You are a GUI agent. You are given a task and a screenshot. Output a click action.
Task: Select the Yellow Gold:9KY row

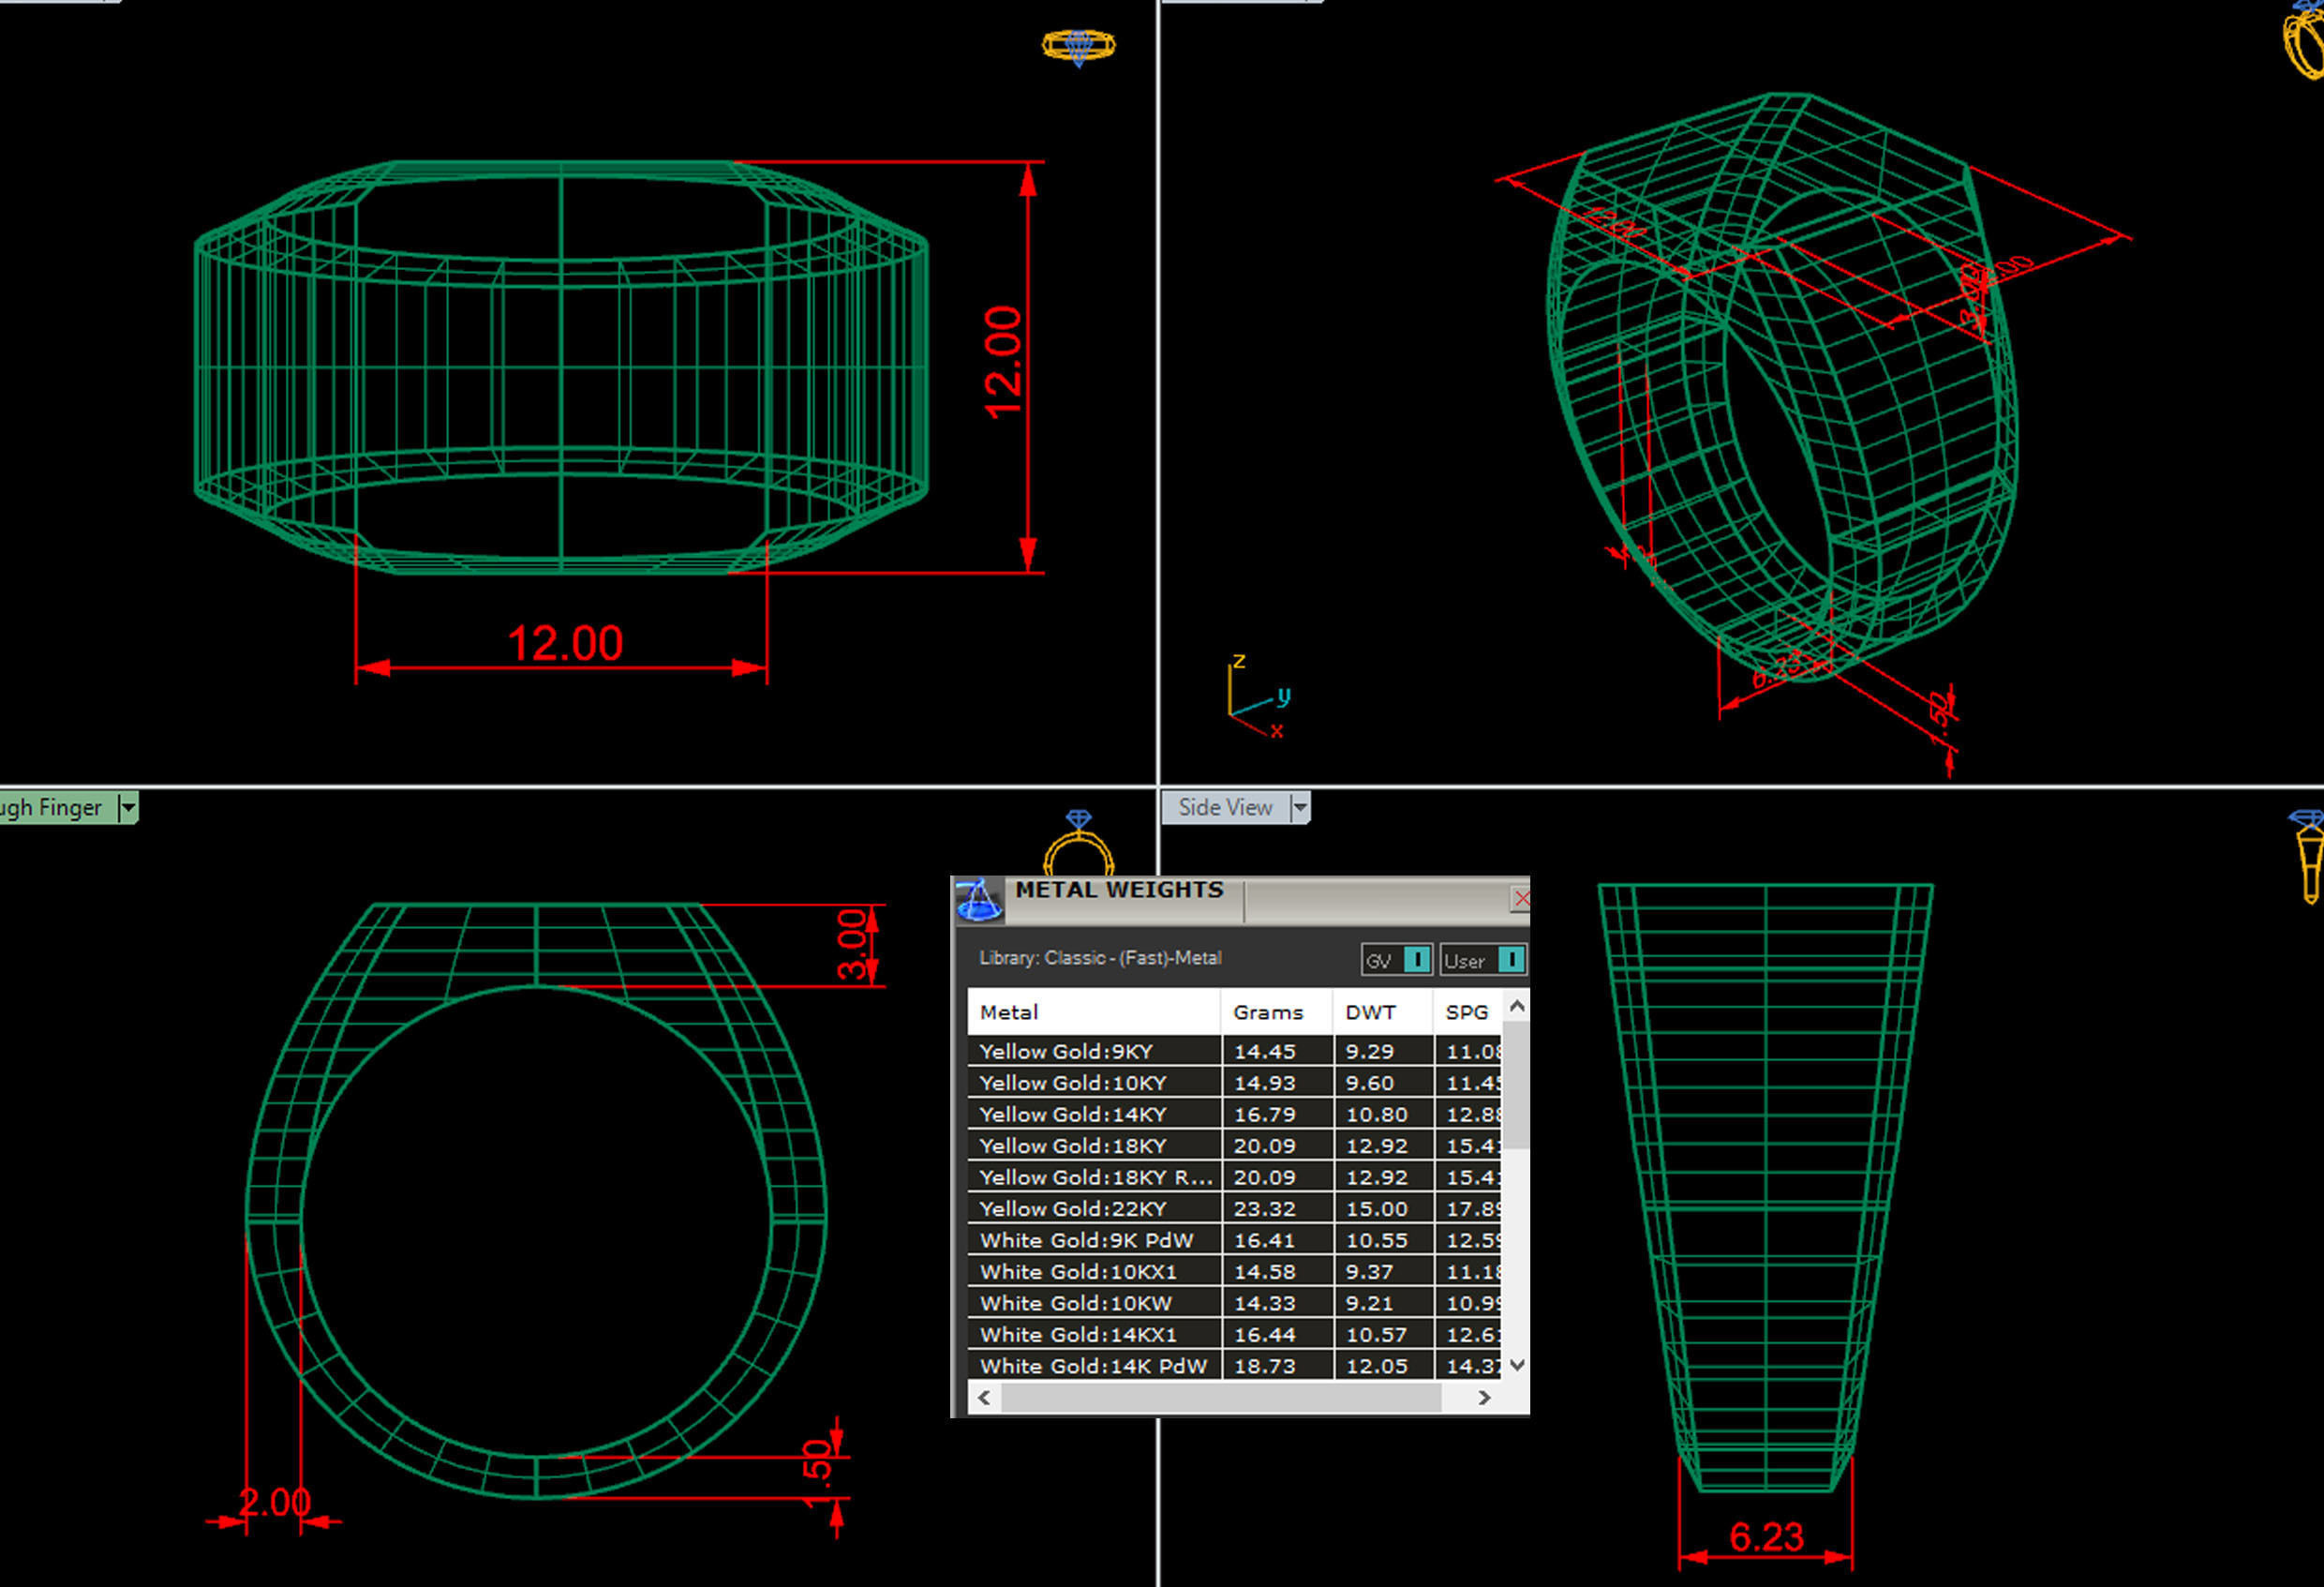click(x=1235, y=1051)
